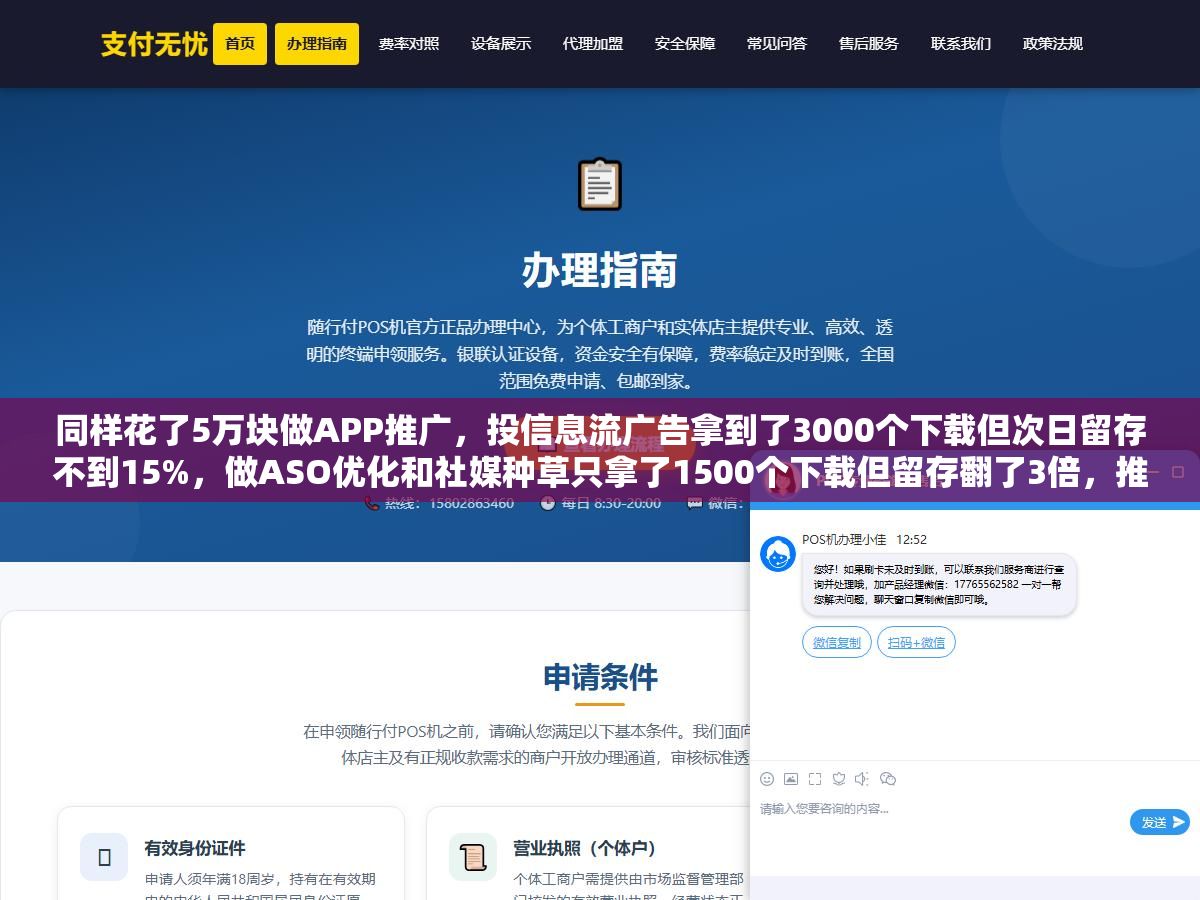Open the 首页 nav tab
1200x900 pixels.
[x=240, y=44]
